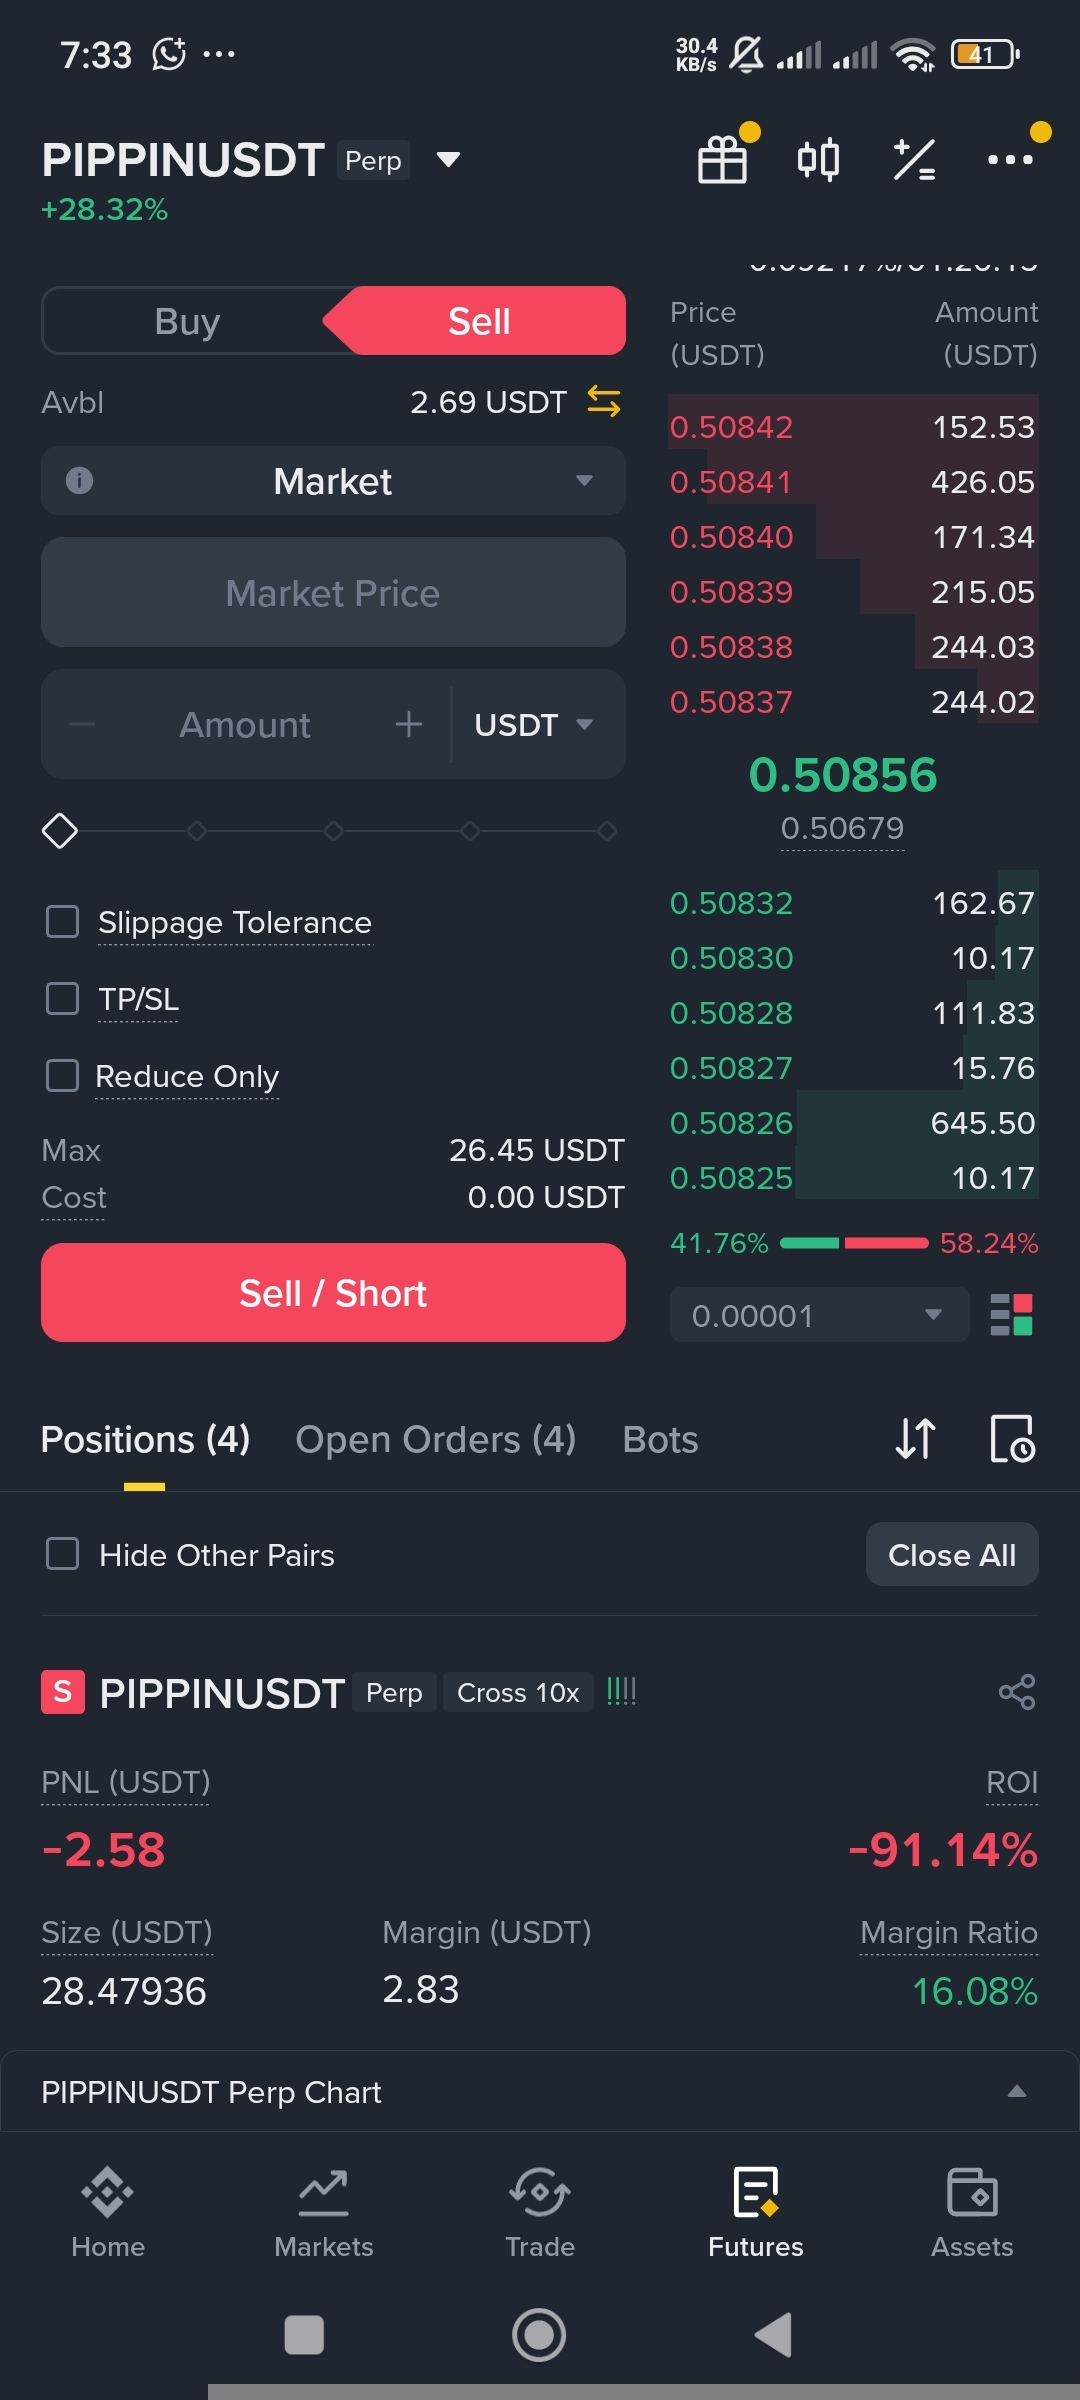Click the rightmost amount slider node

tap(606, 831)
